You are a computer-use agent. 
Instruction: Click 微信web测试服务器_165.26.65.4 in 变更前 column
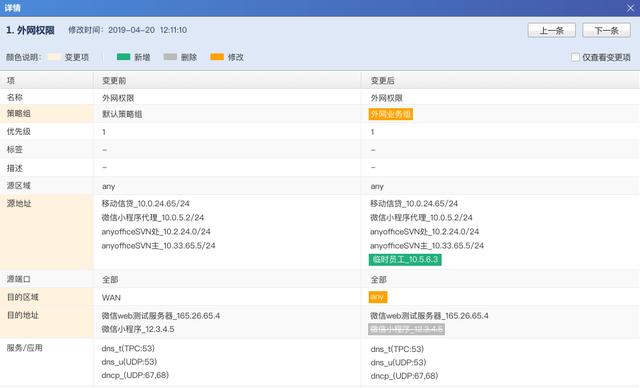(x=161, y=315)
